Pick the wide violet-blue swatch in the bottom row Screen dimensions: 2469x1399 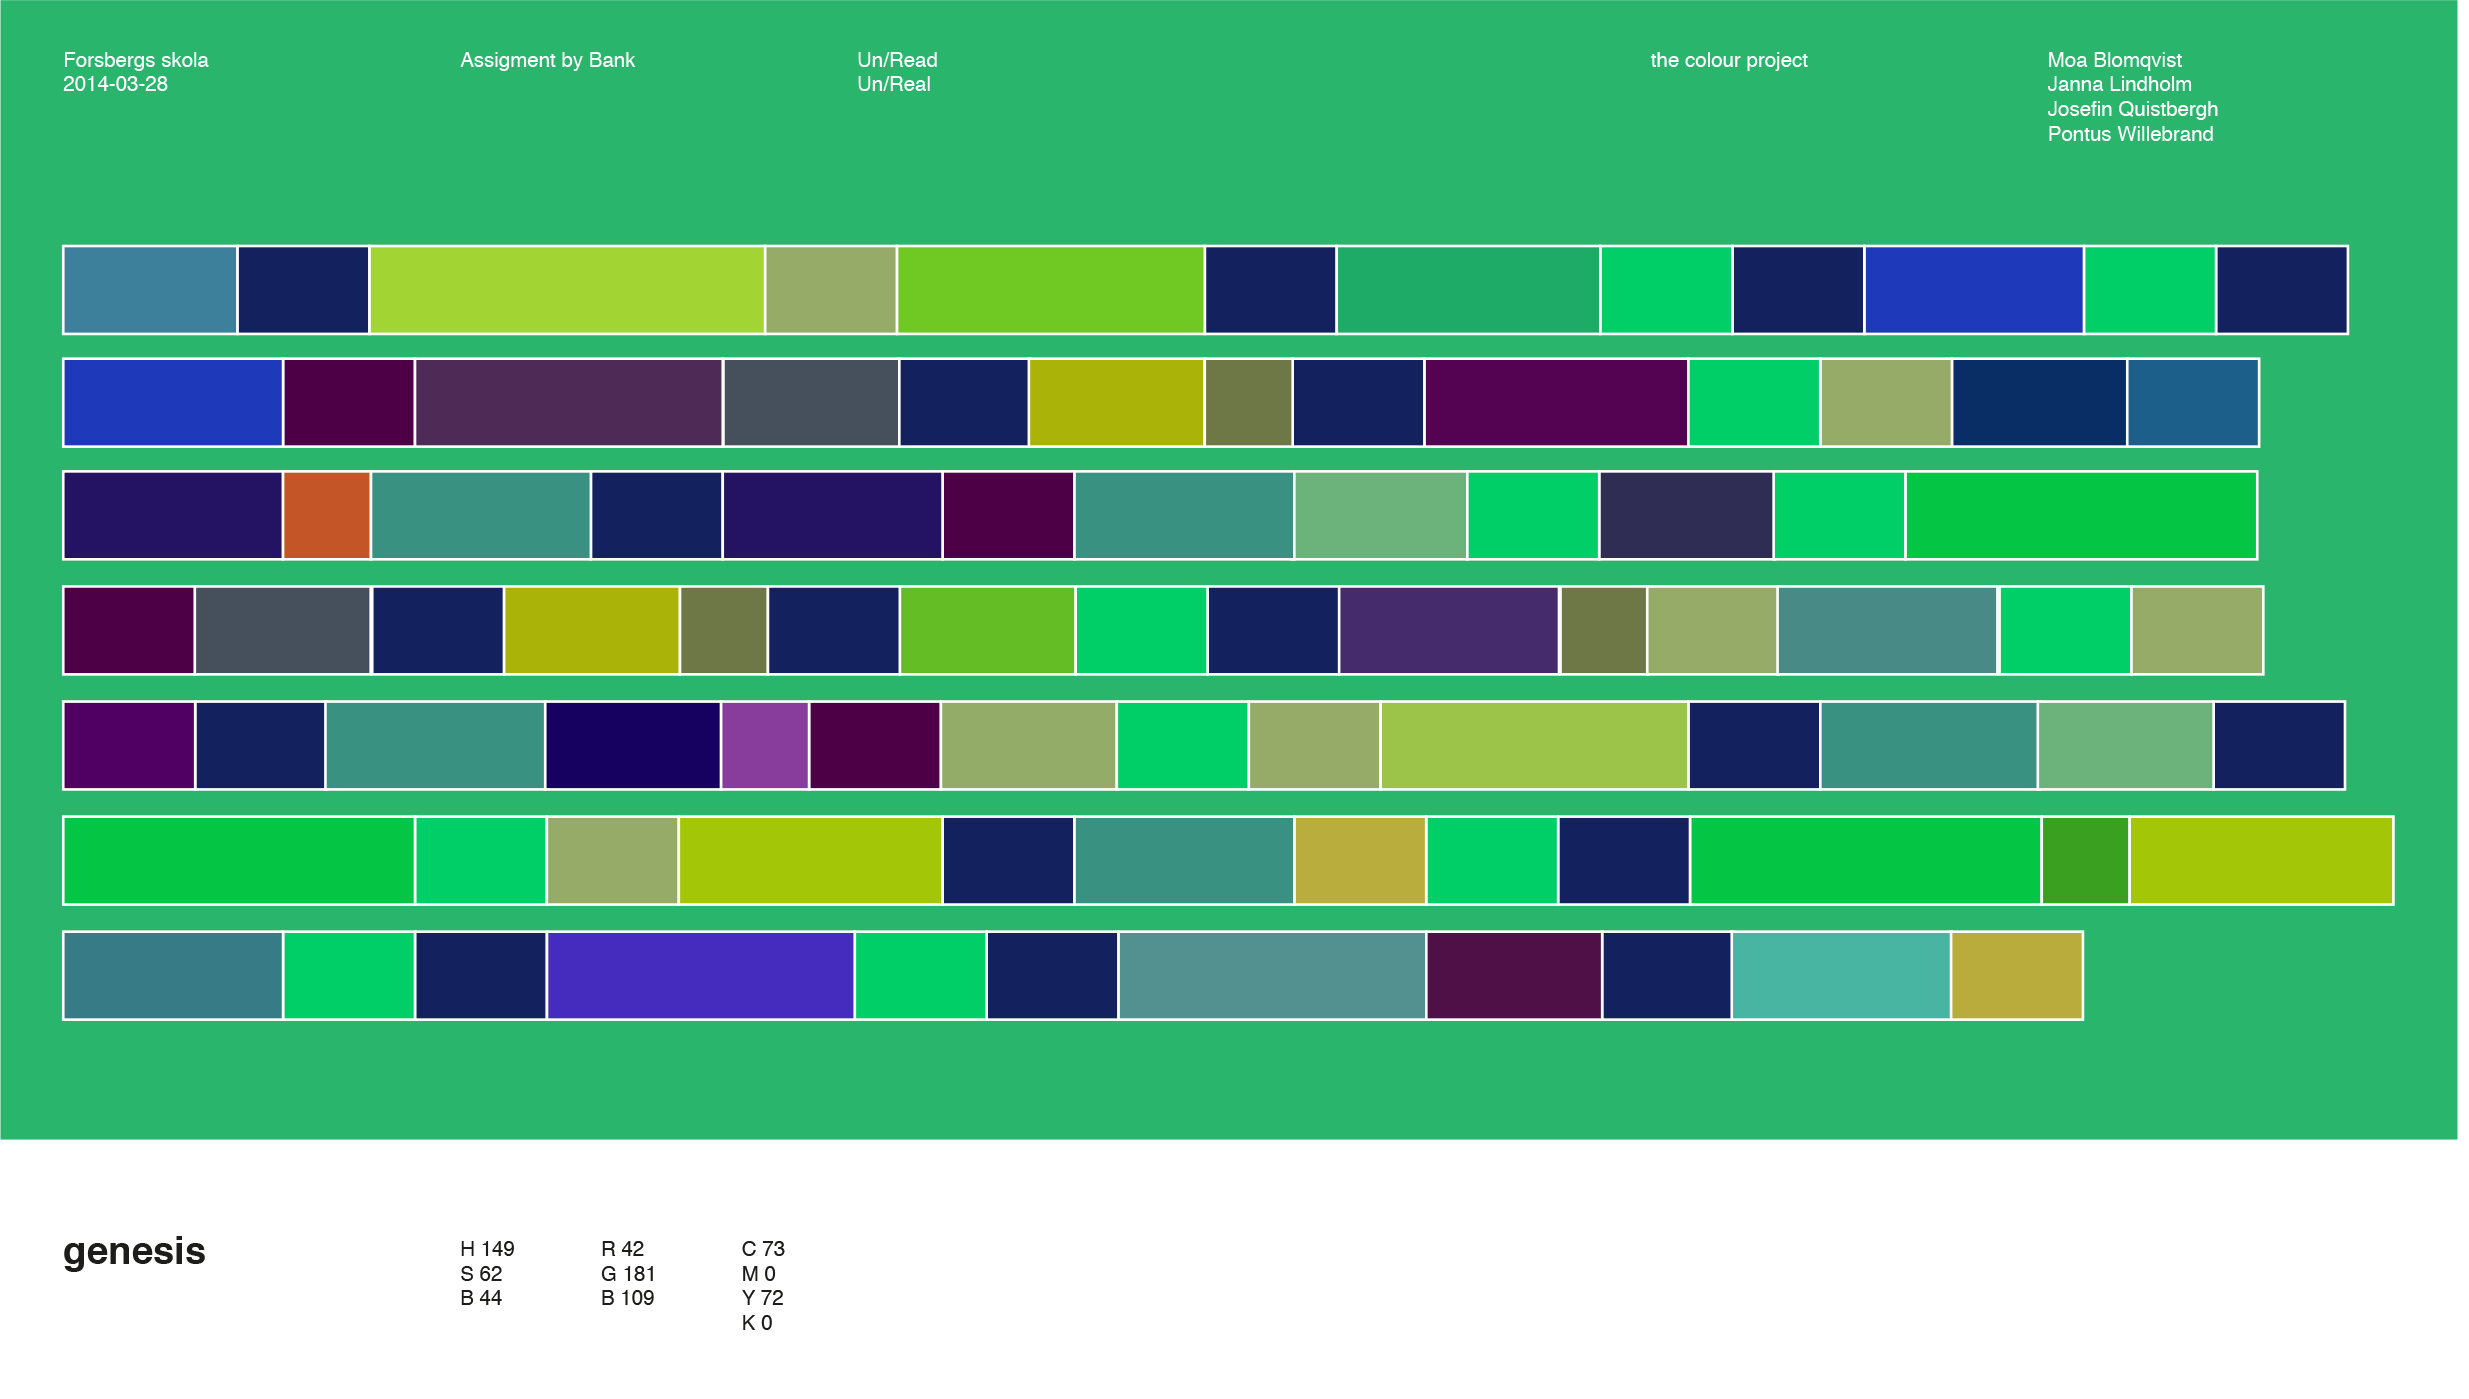pyautogui.click(x=700, y=975)
